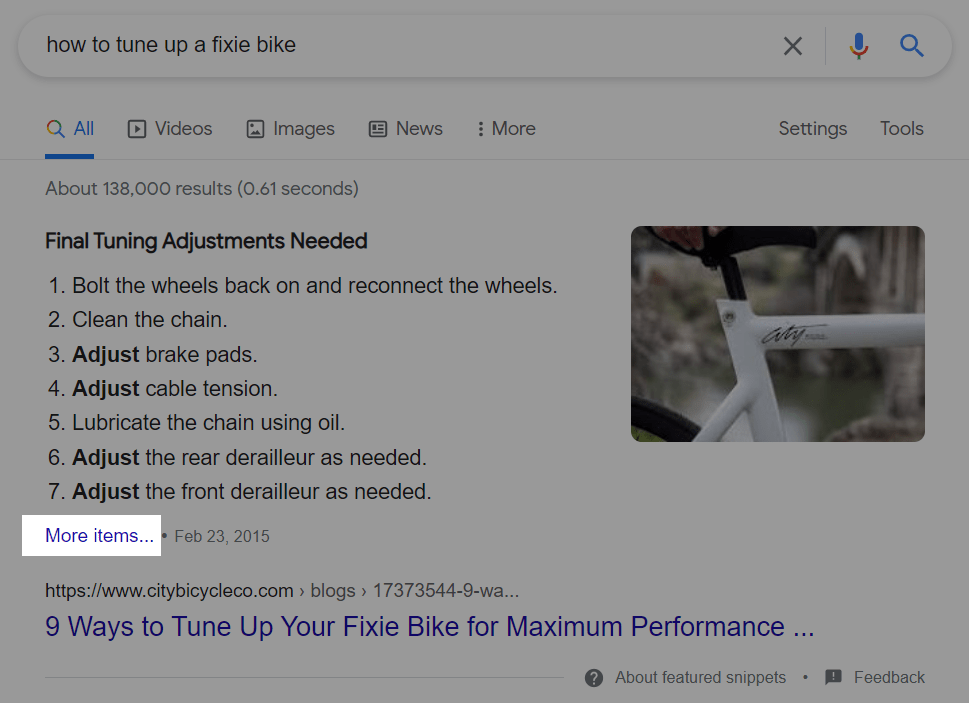This screenshot has width=969, height=703.
Task: Open the white bike frame thumbnail
Action: (x=777, y=334)
